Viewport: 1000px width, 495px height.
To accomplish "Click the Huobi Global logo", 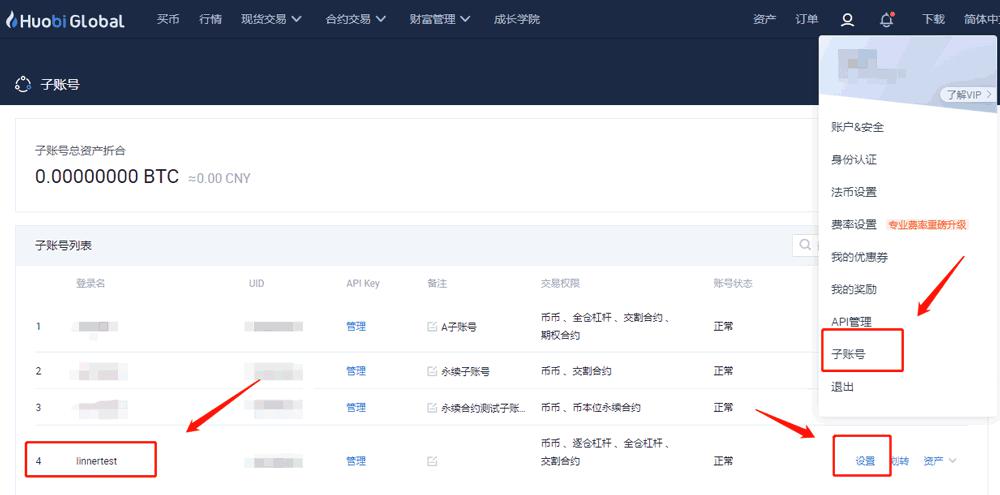I will 65,20.
